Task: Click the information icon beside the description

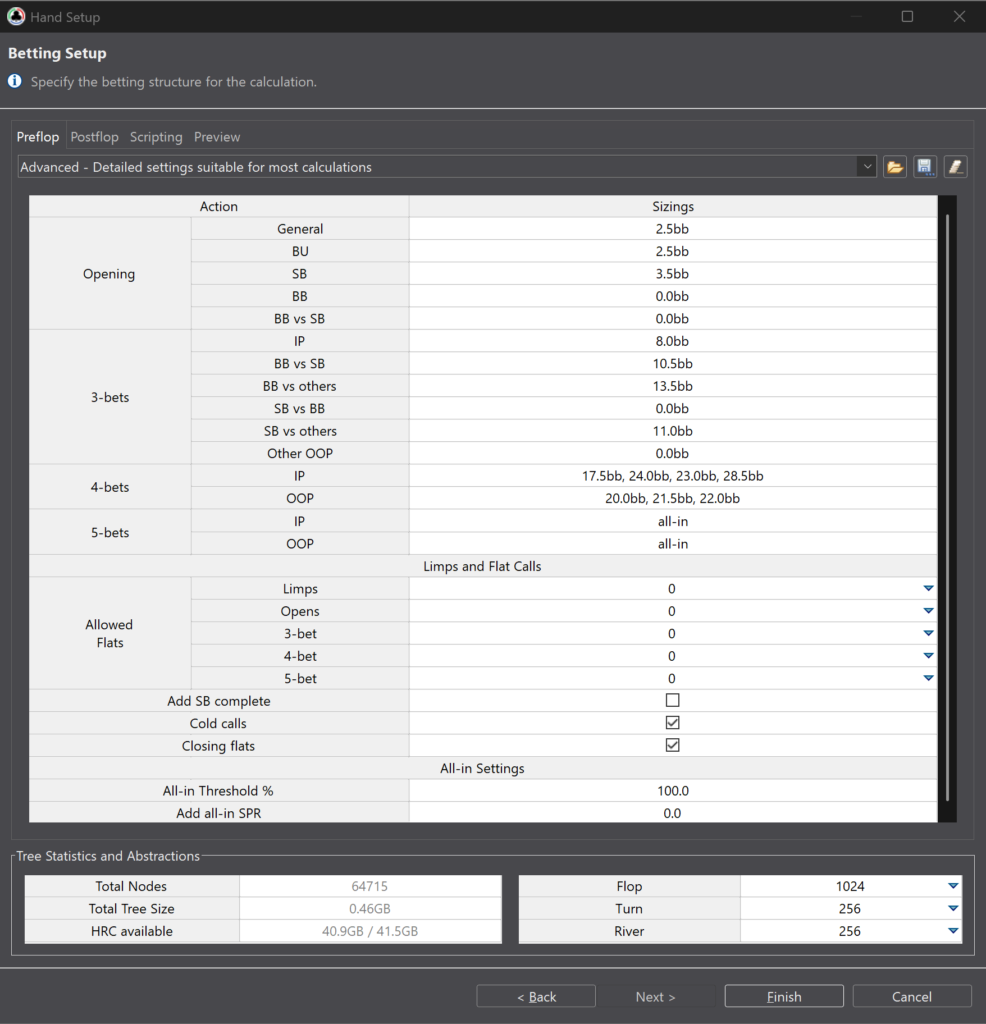Action: click(x=14, y=82)
